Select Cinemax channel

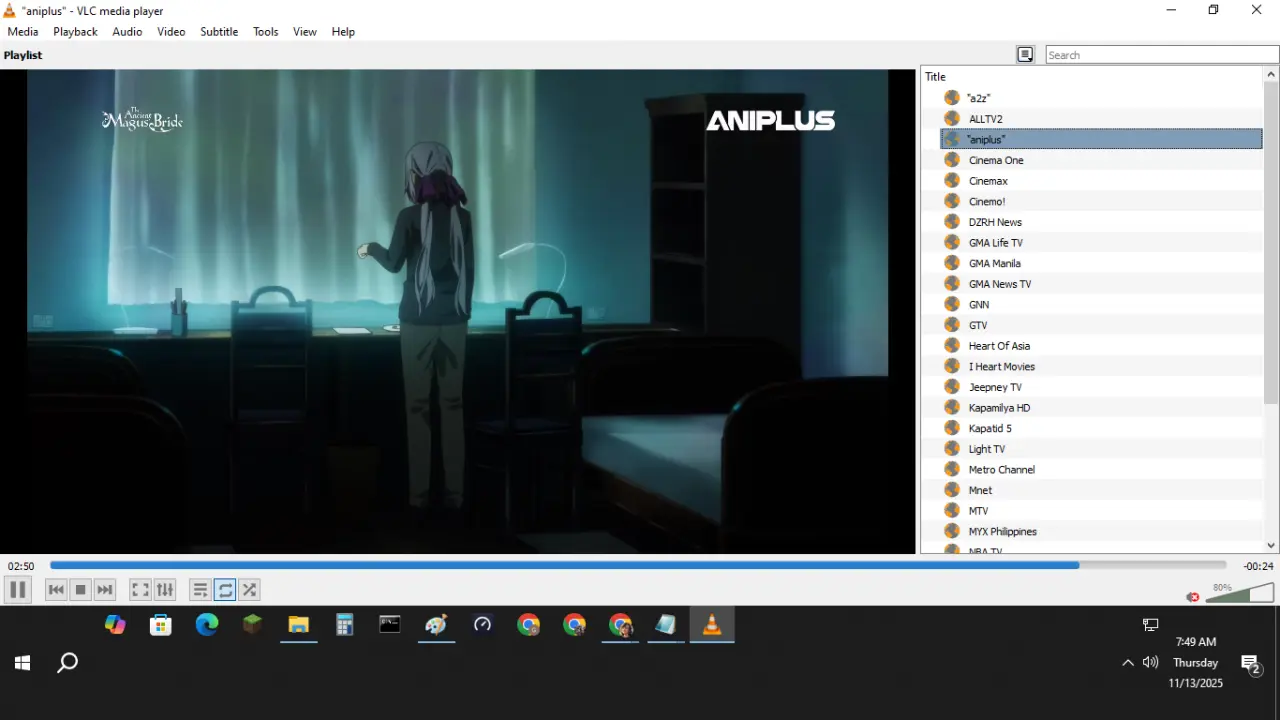[x=1101, y=181]
